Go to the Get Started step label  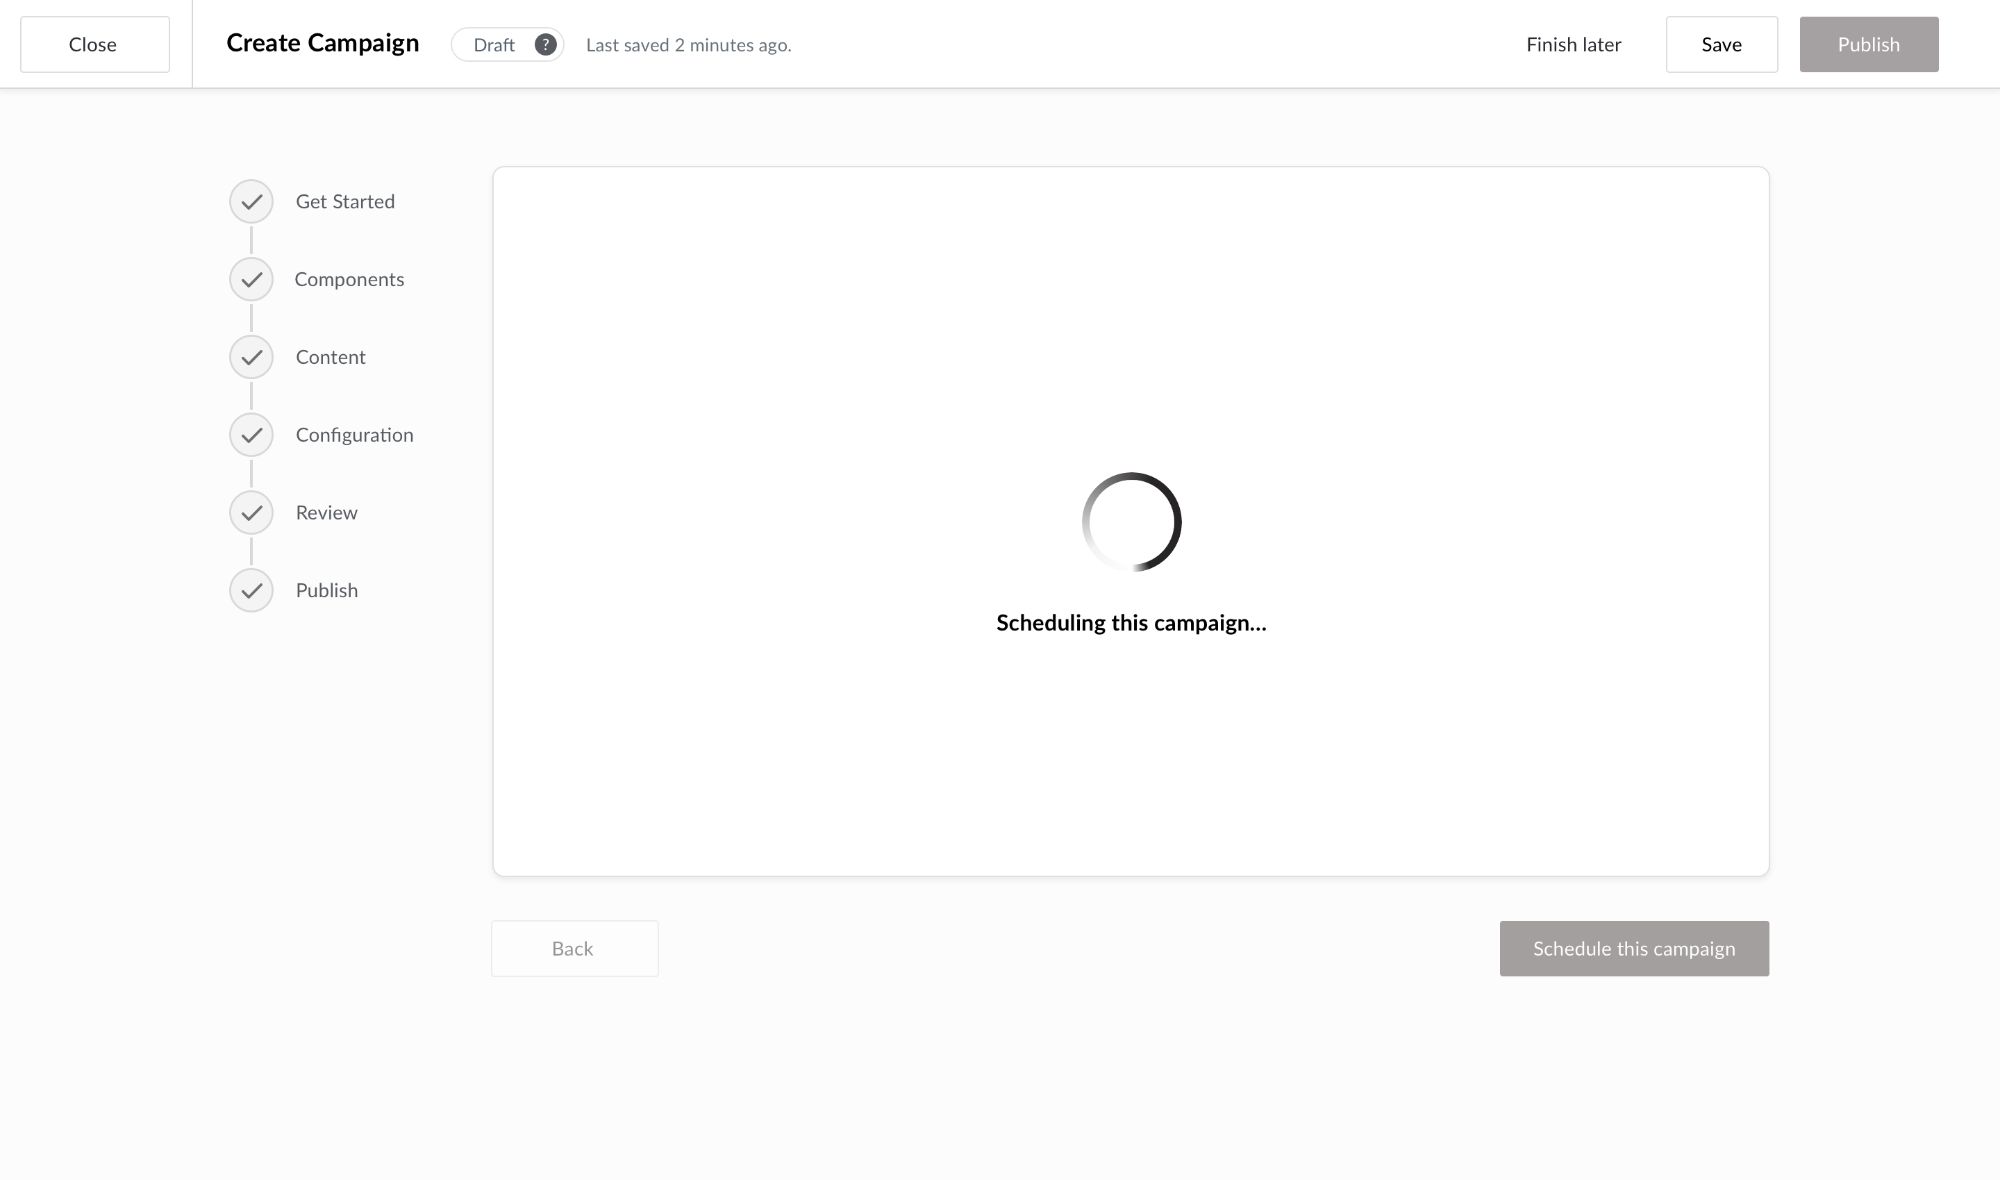345,202
